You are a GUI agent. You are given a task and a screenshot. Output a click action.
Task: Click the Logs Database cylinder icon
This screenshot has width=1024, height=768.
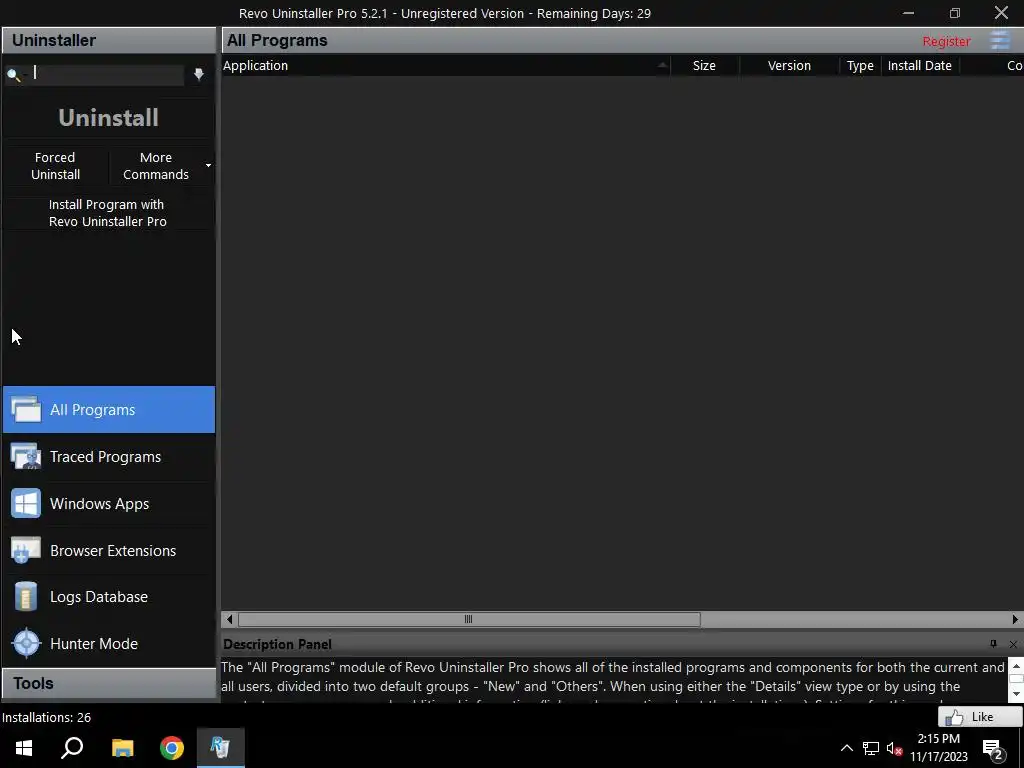26,597
